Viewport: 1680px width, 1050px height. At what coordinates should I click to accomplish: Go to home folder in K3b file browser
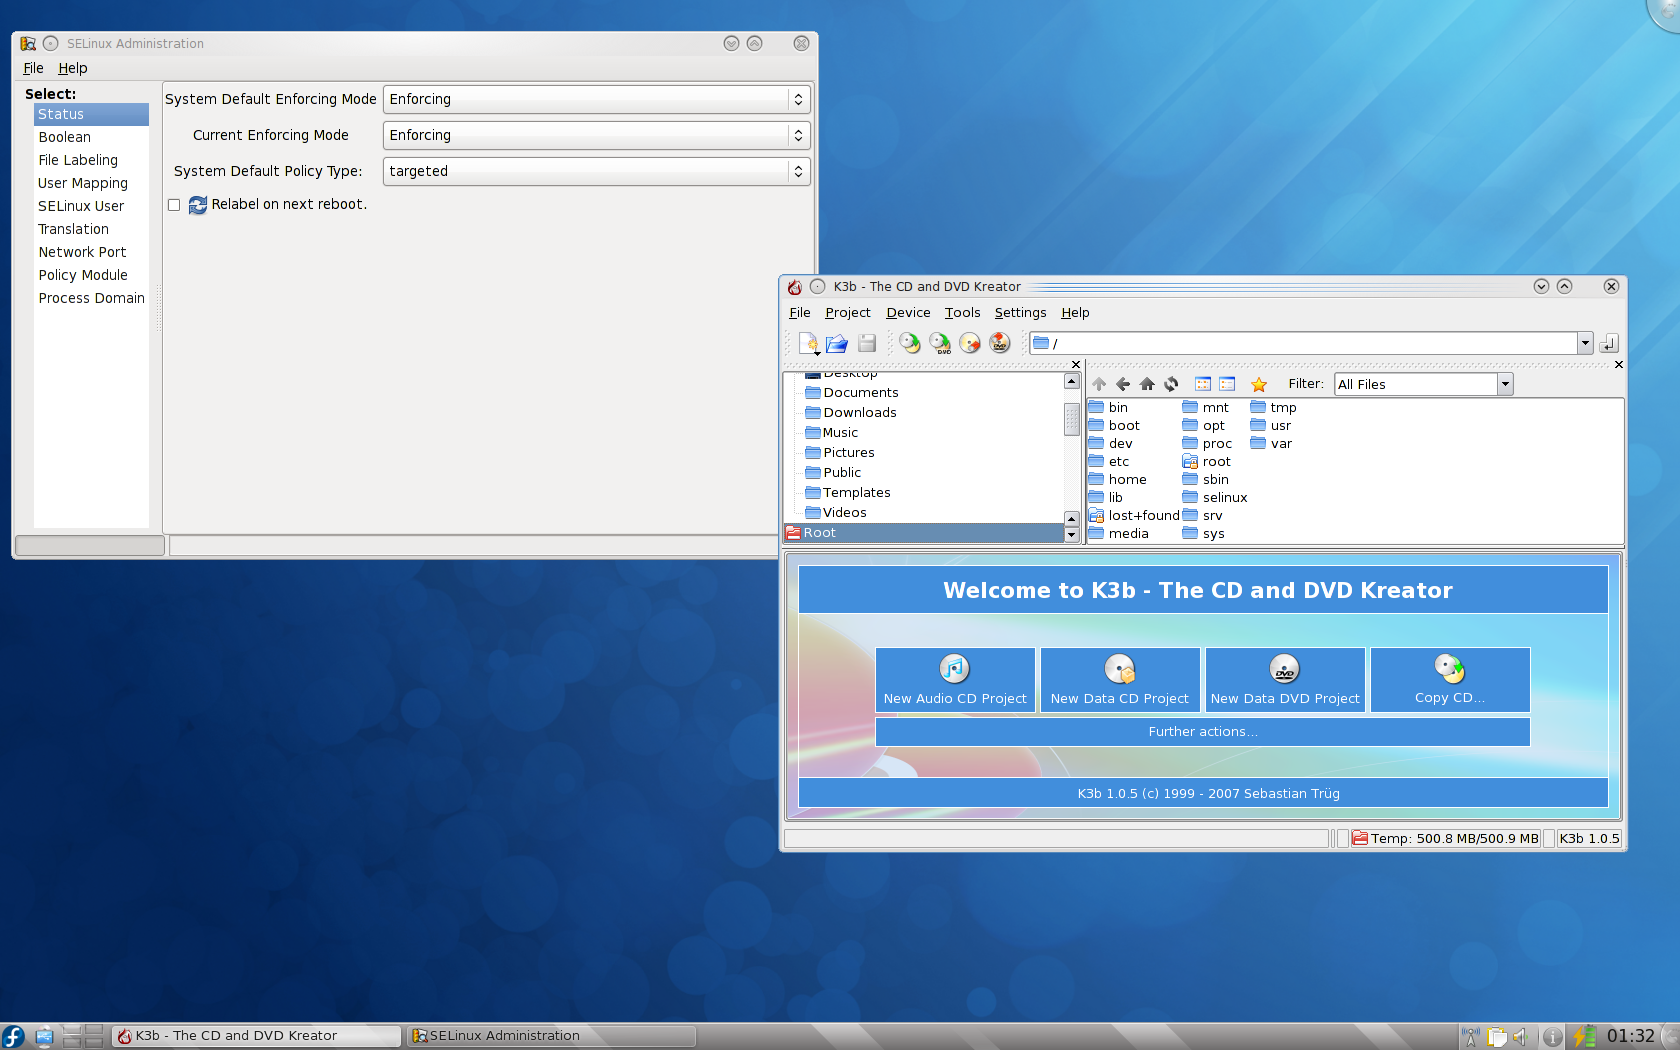pyautogui.click(x=1147, y=384)
